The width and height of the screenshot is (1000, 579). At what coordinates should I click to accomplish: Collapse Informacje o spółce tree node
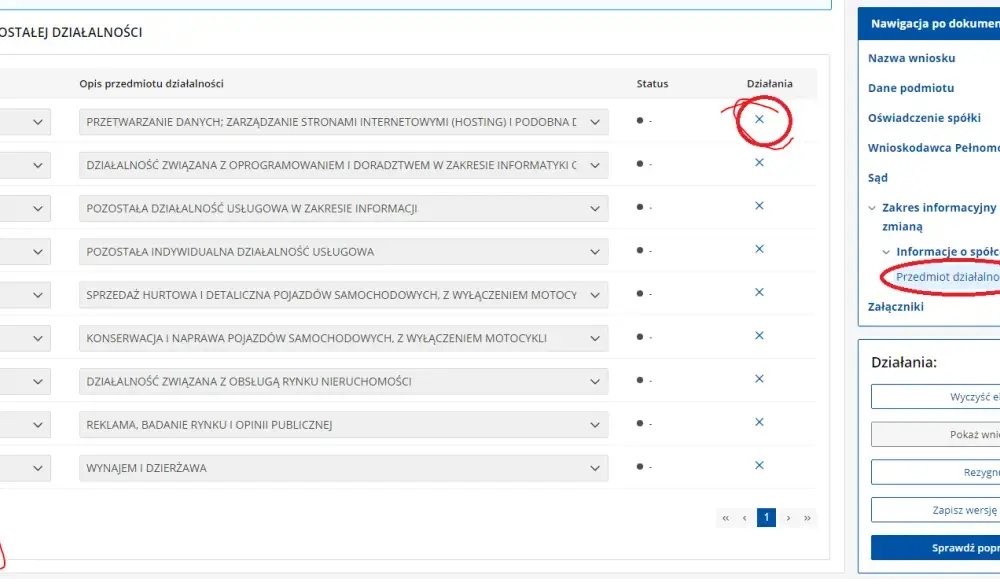886,252
